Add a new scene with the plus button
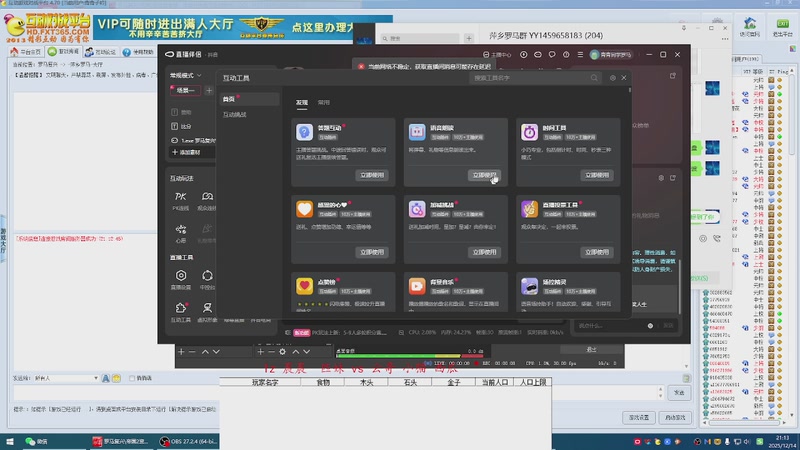The width and height of the screenshot is (800, 450). pos(209,91)
